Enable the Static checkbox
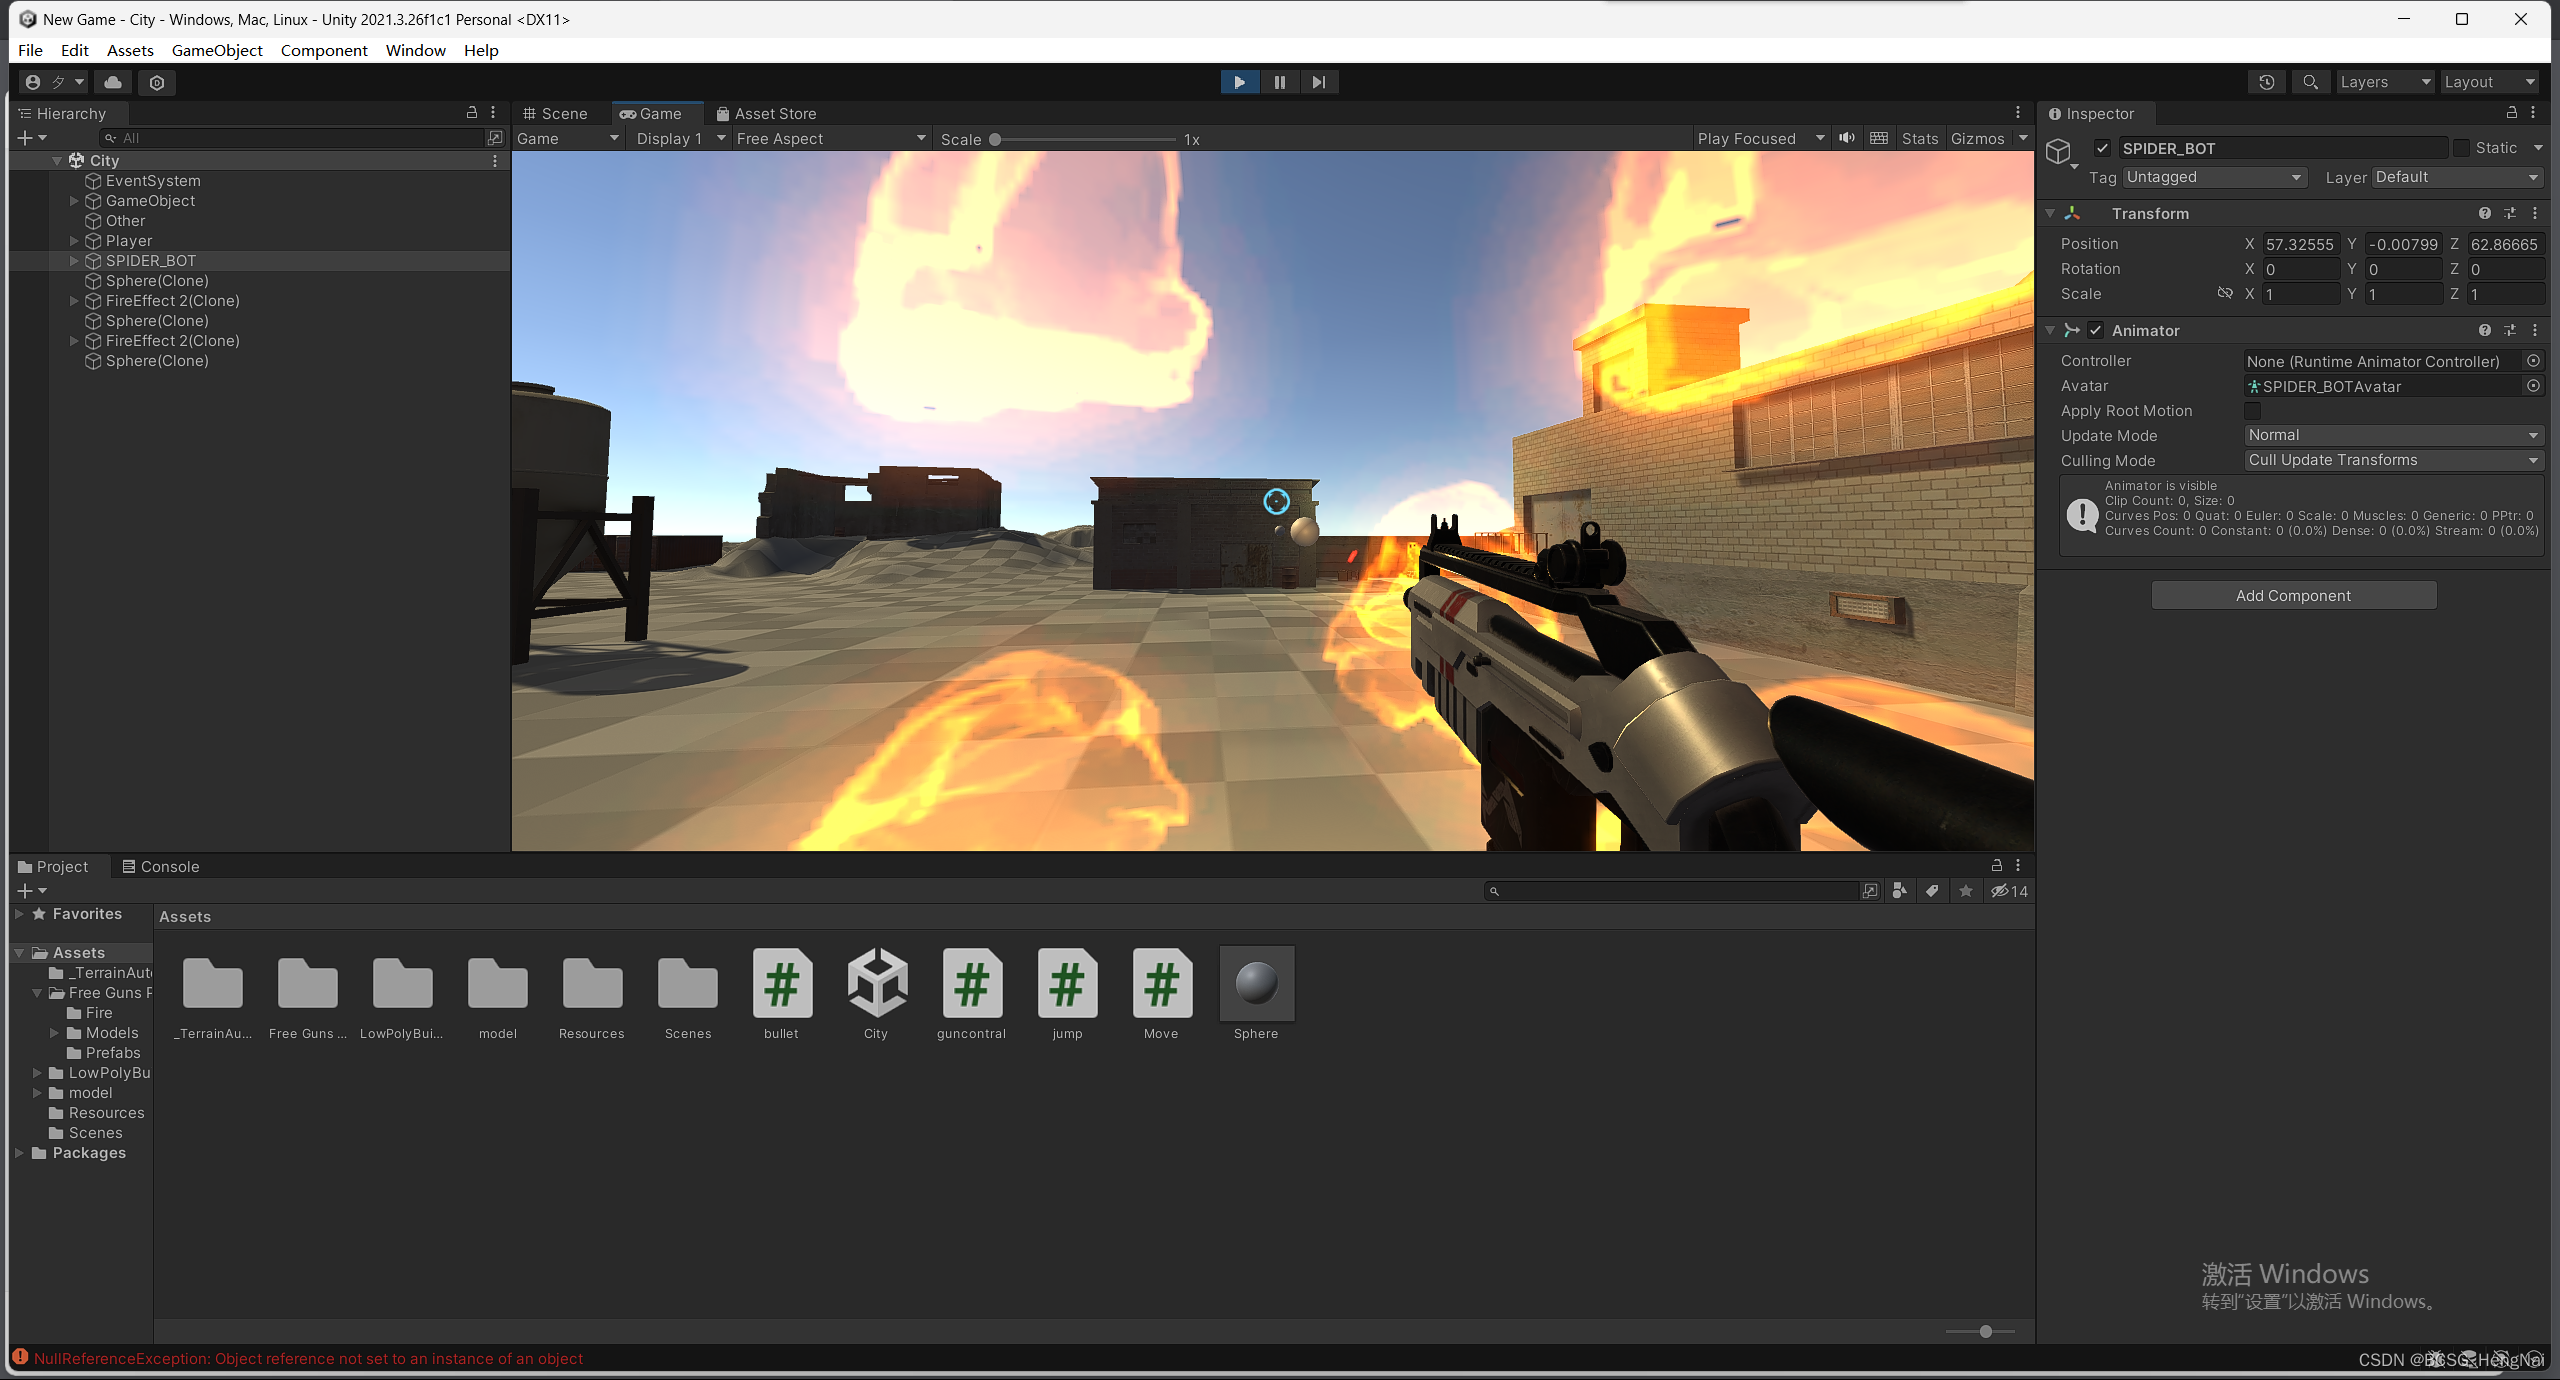The width and height of the screenshot is (2560, 1380). coord(2462,148)
